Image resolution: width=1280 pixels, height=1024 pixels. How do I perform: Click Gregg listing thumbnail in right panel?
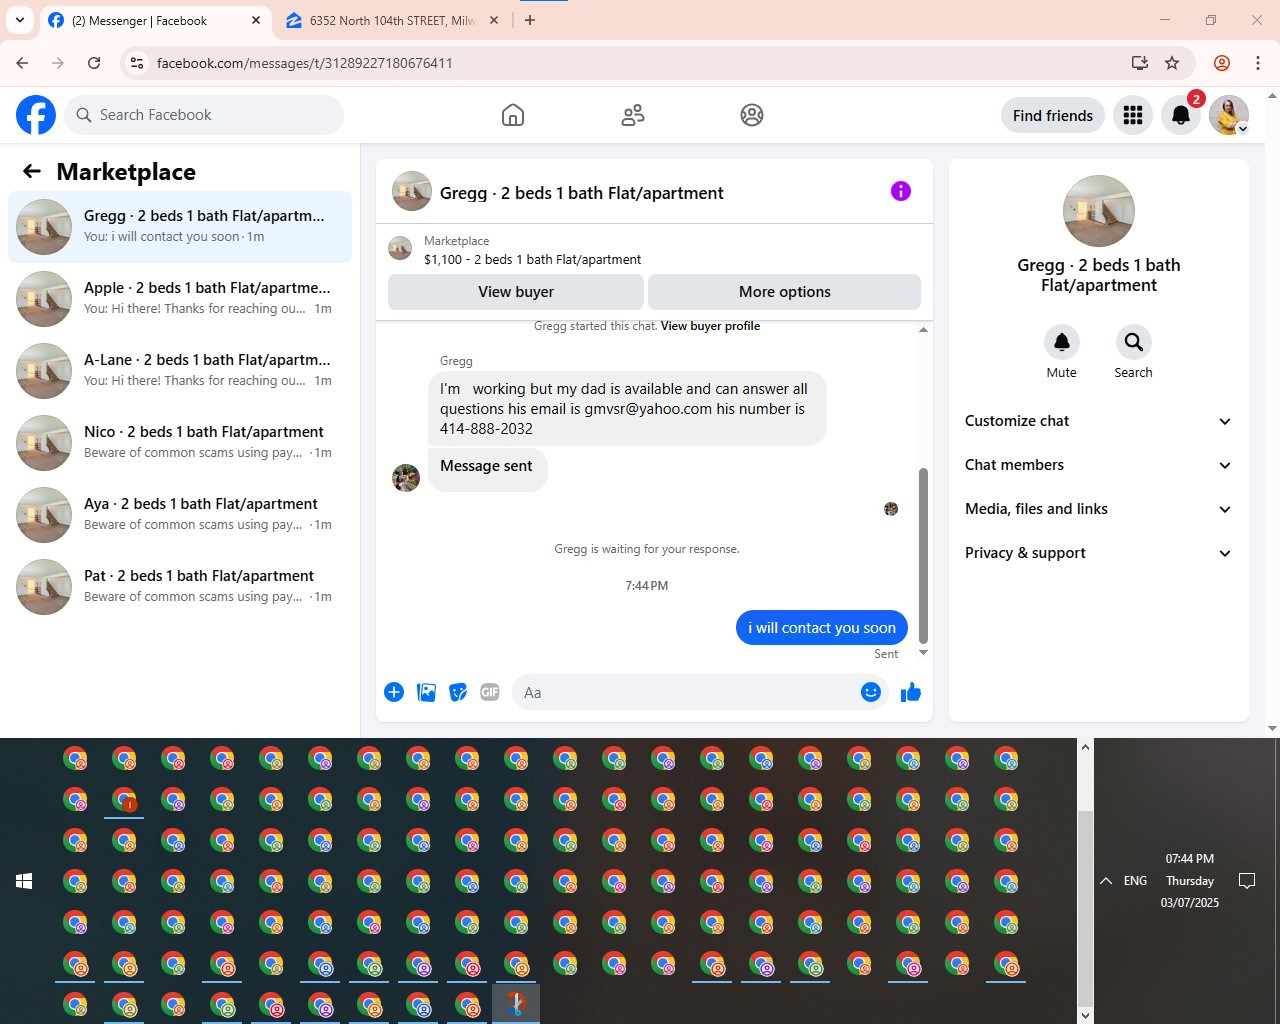coord(1099,211)
